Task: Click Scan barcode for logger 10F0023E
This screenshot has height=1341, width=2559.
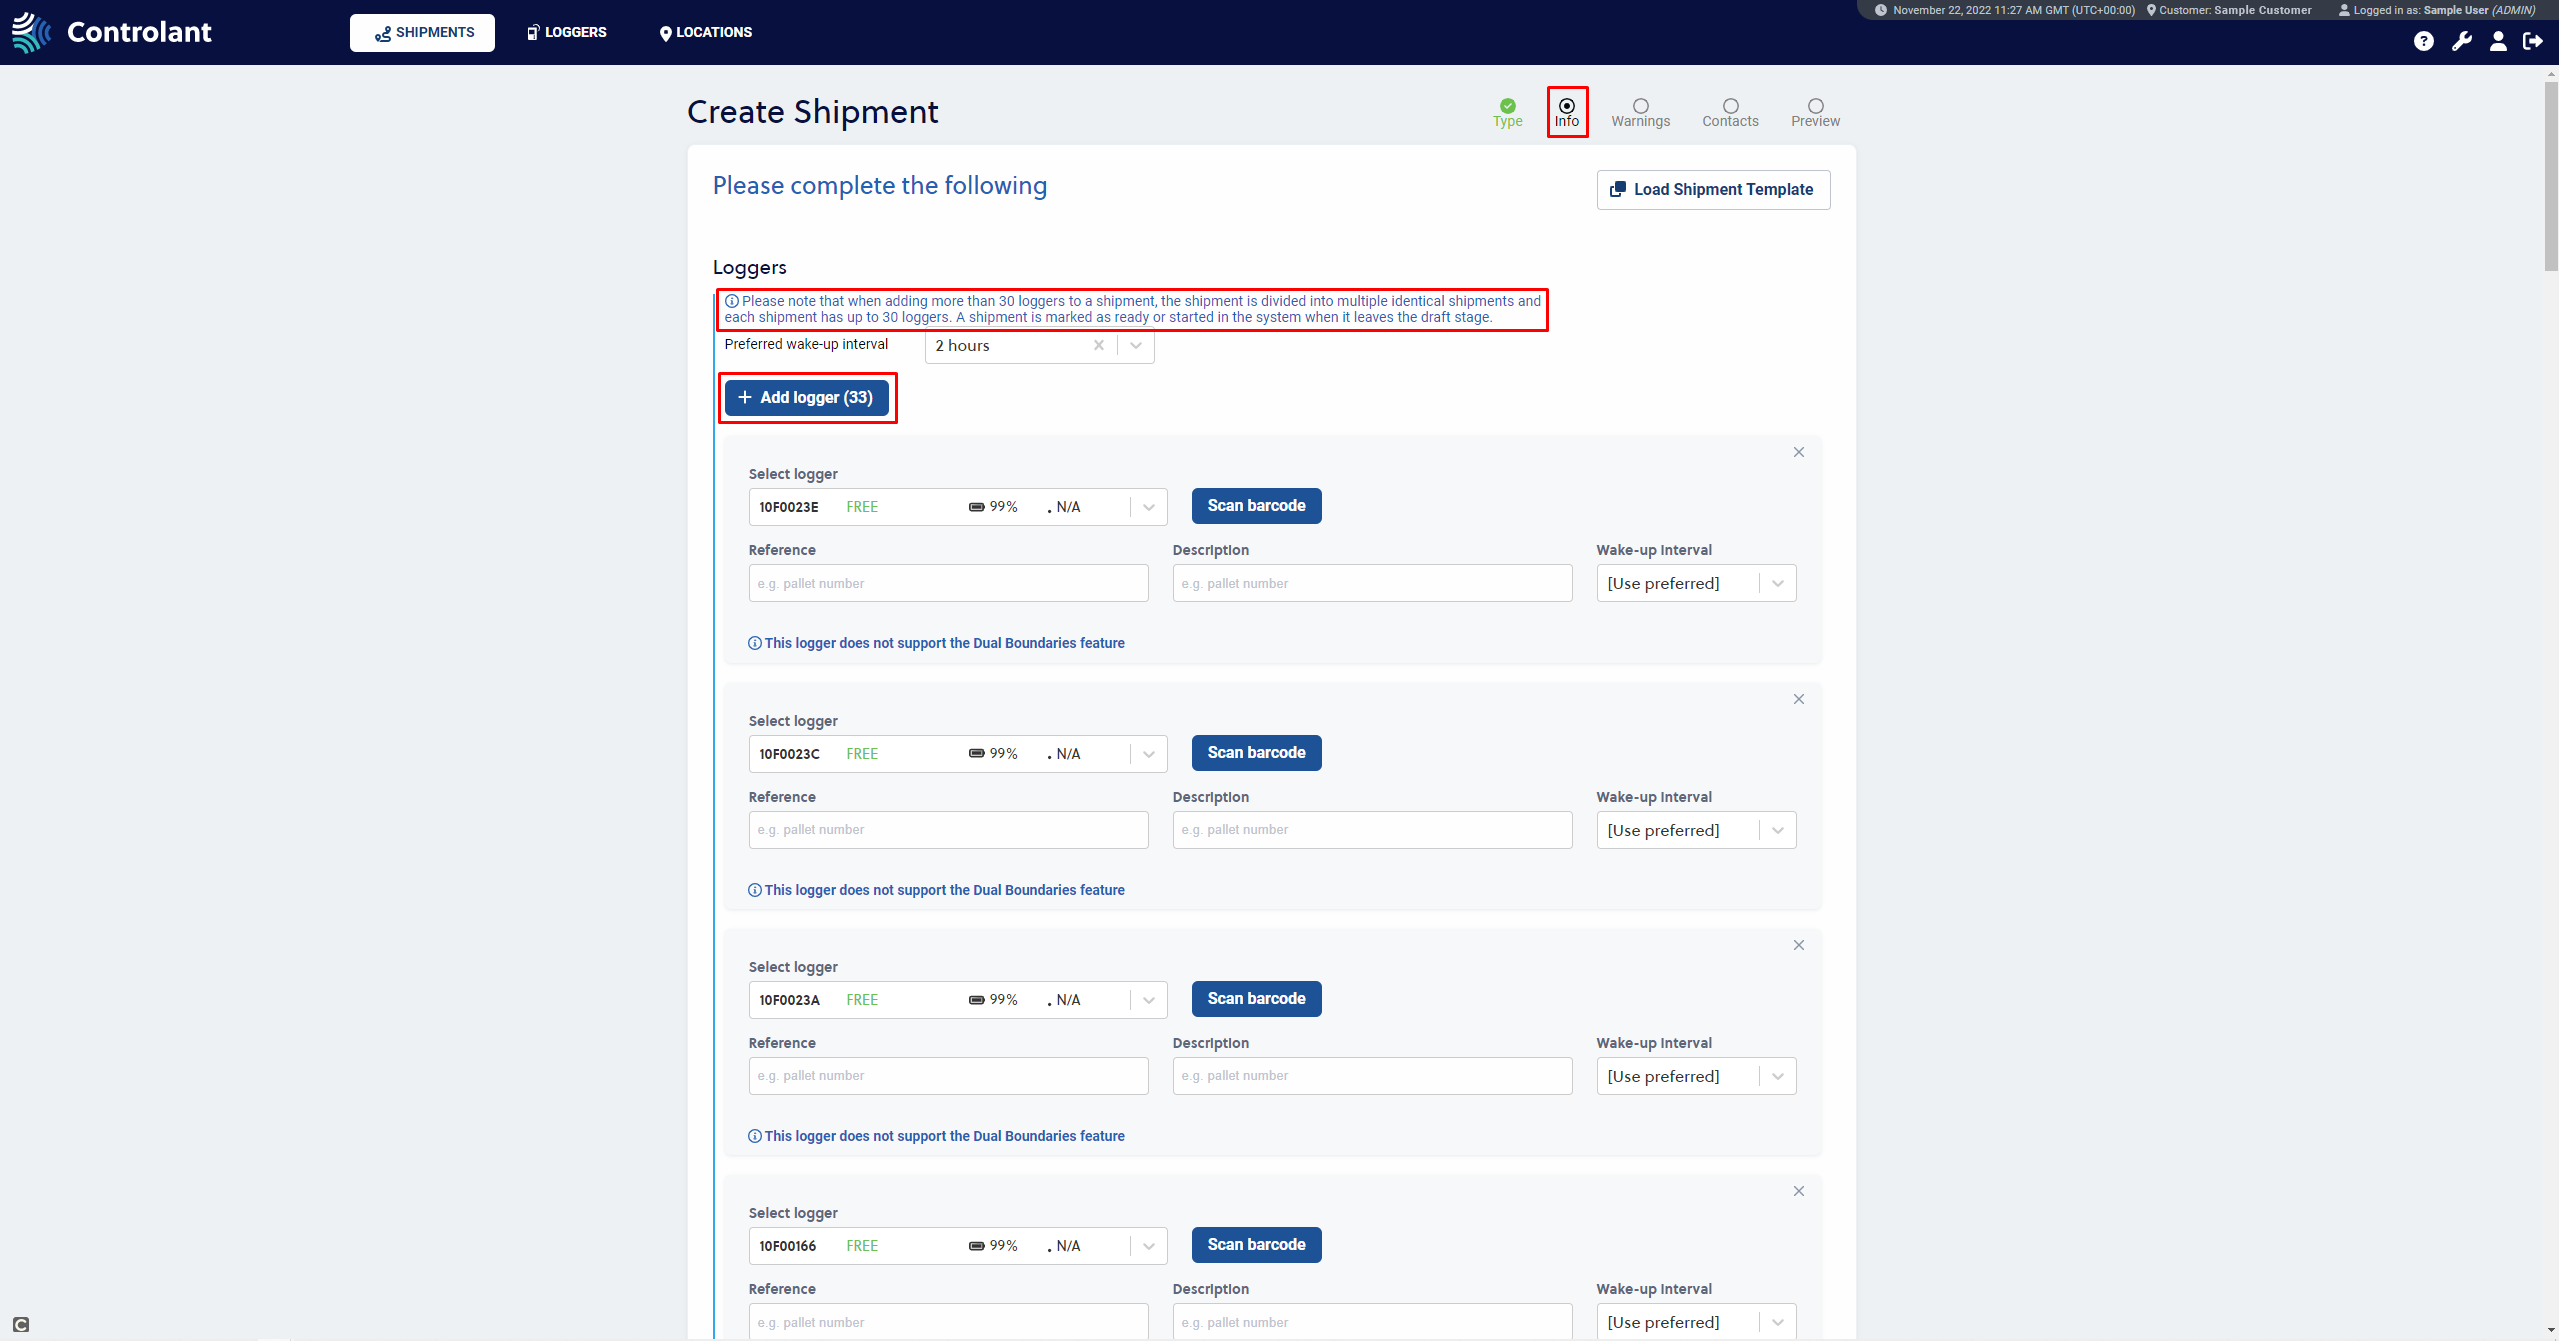Action: (1256, 506)
